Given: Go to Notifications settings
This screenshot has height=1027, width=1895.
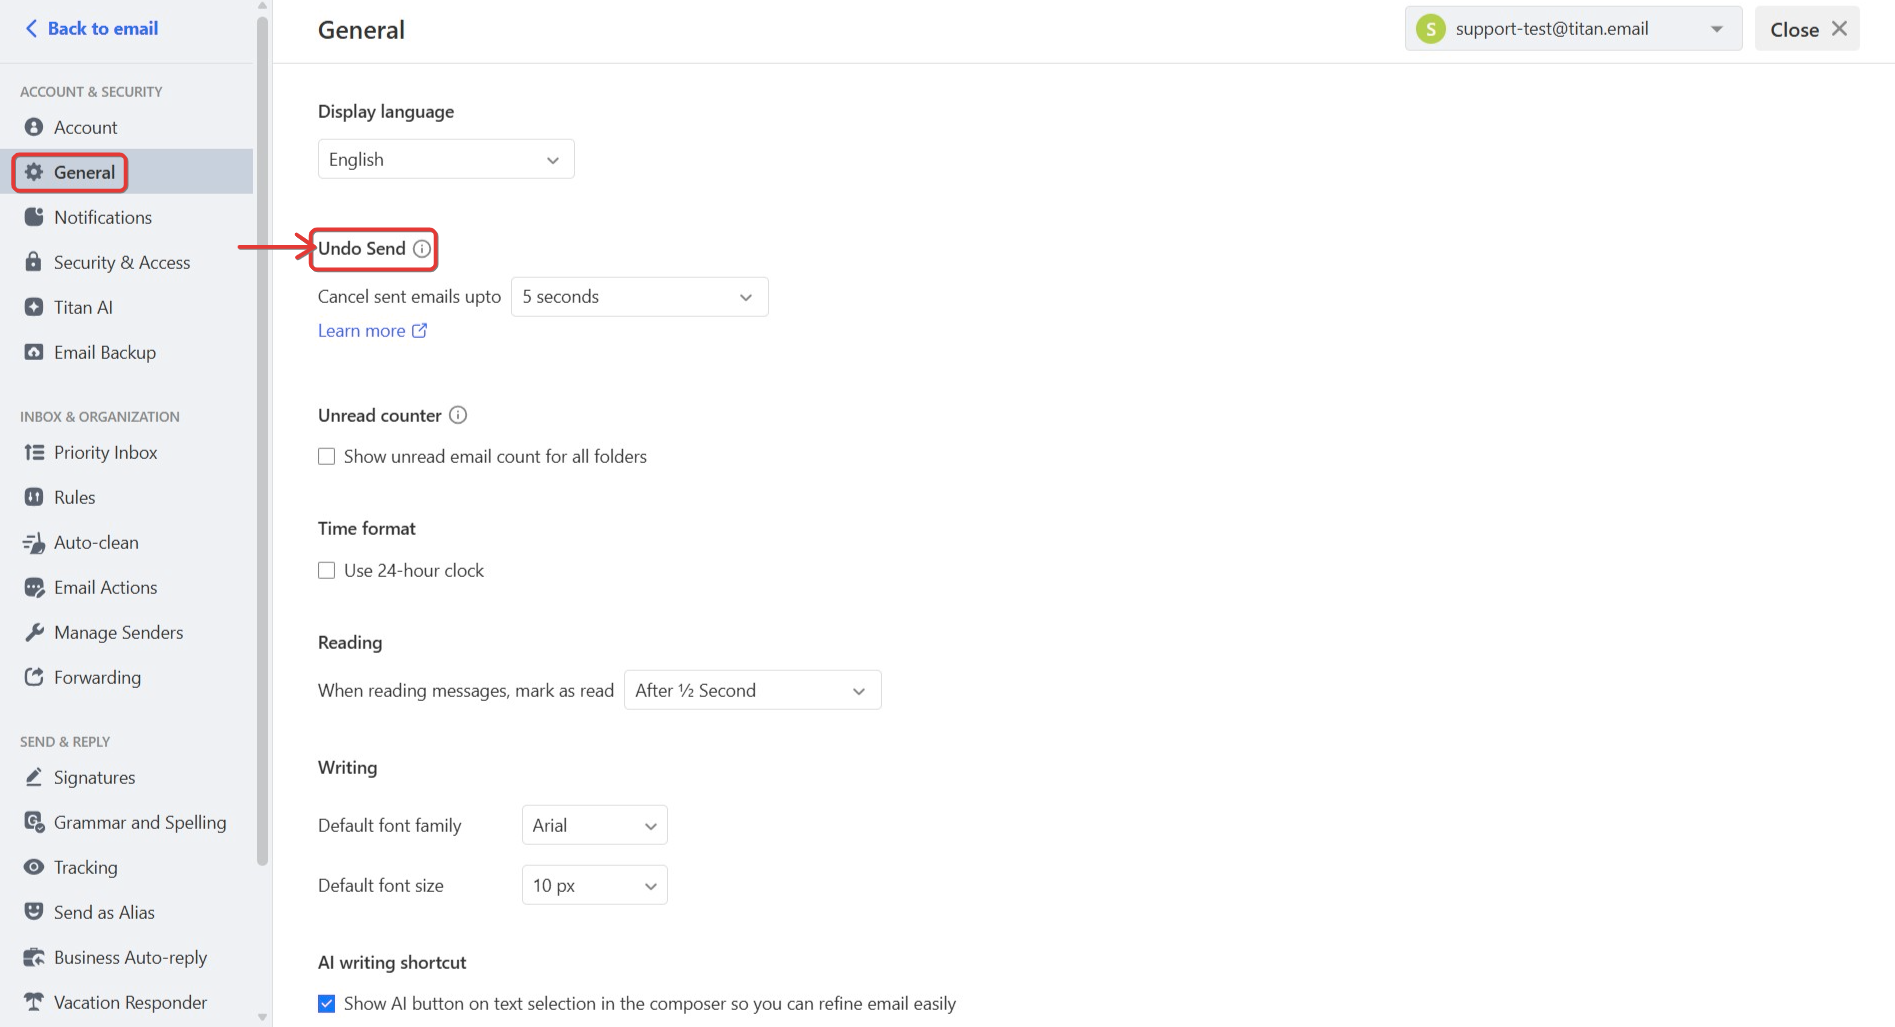Looking at the screenshot, I should 102,217.
